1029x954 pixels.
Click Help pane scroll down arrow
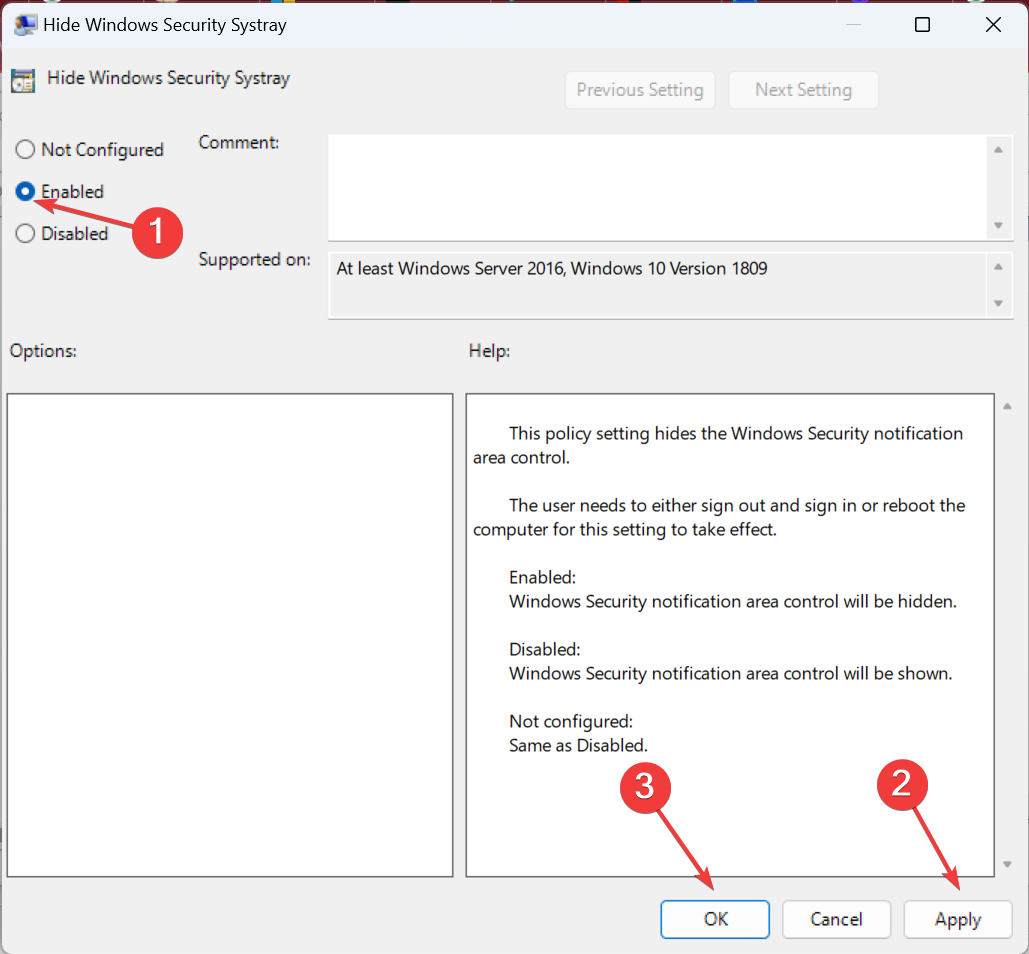(x=1007, y=865)
